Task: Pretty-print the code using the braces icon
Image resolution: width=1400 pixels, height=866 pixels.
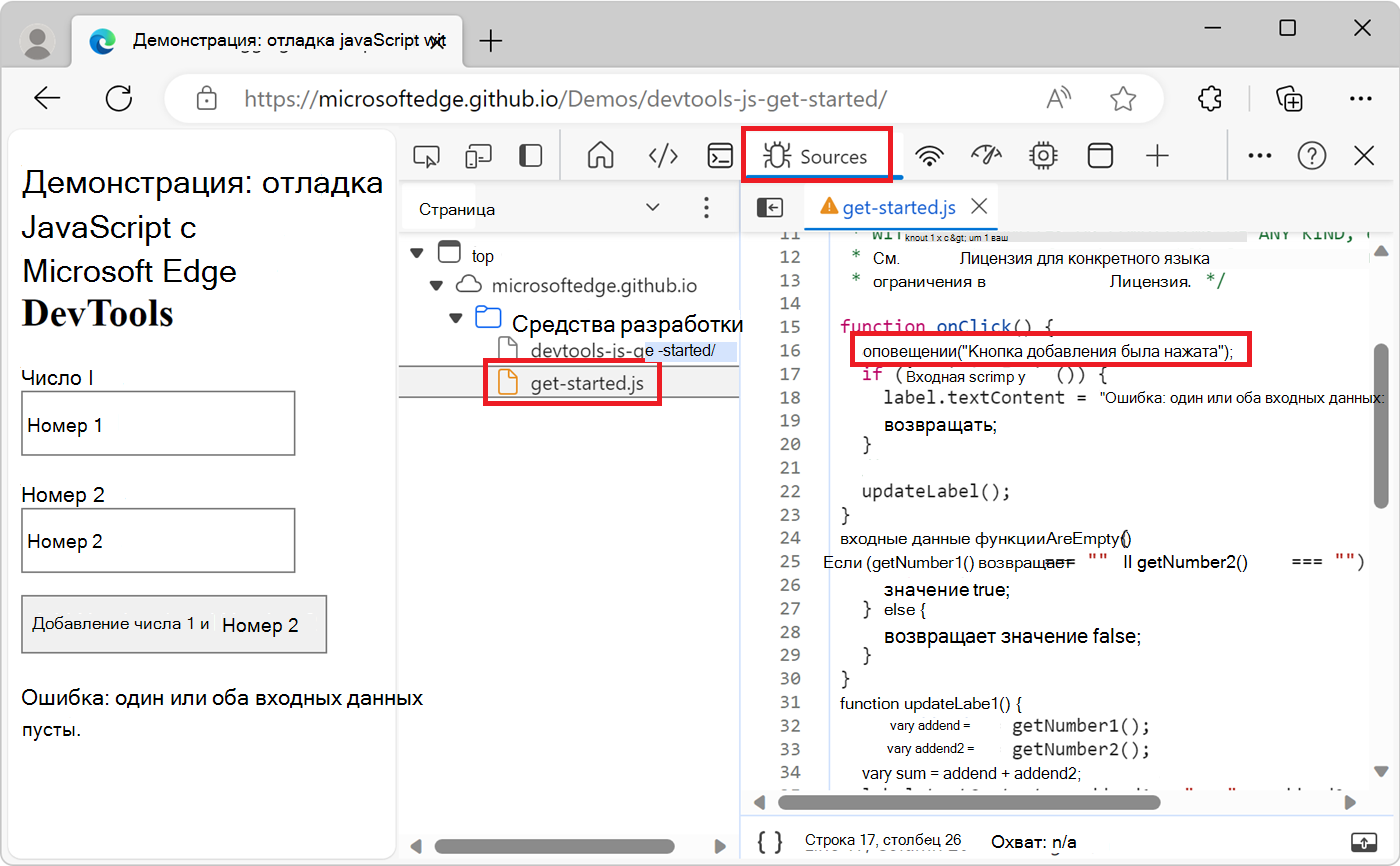Action: [x=769, y=841]
